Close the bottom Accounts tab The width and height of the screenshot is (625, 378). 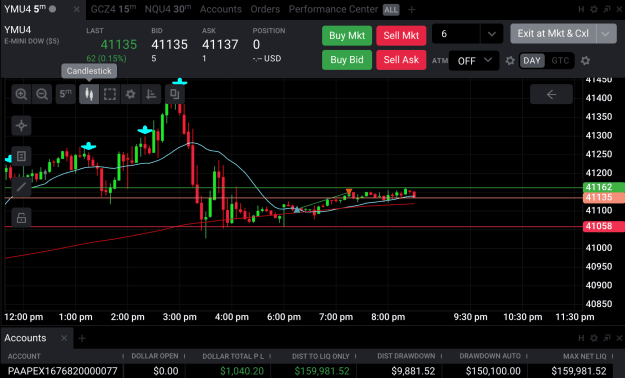coord(64,338)
